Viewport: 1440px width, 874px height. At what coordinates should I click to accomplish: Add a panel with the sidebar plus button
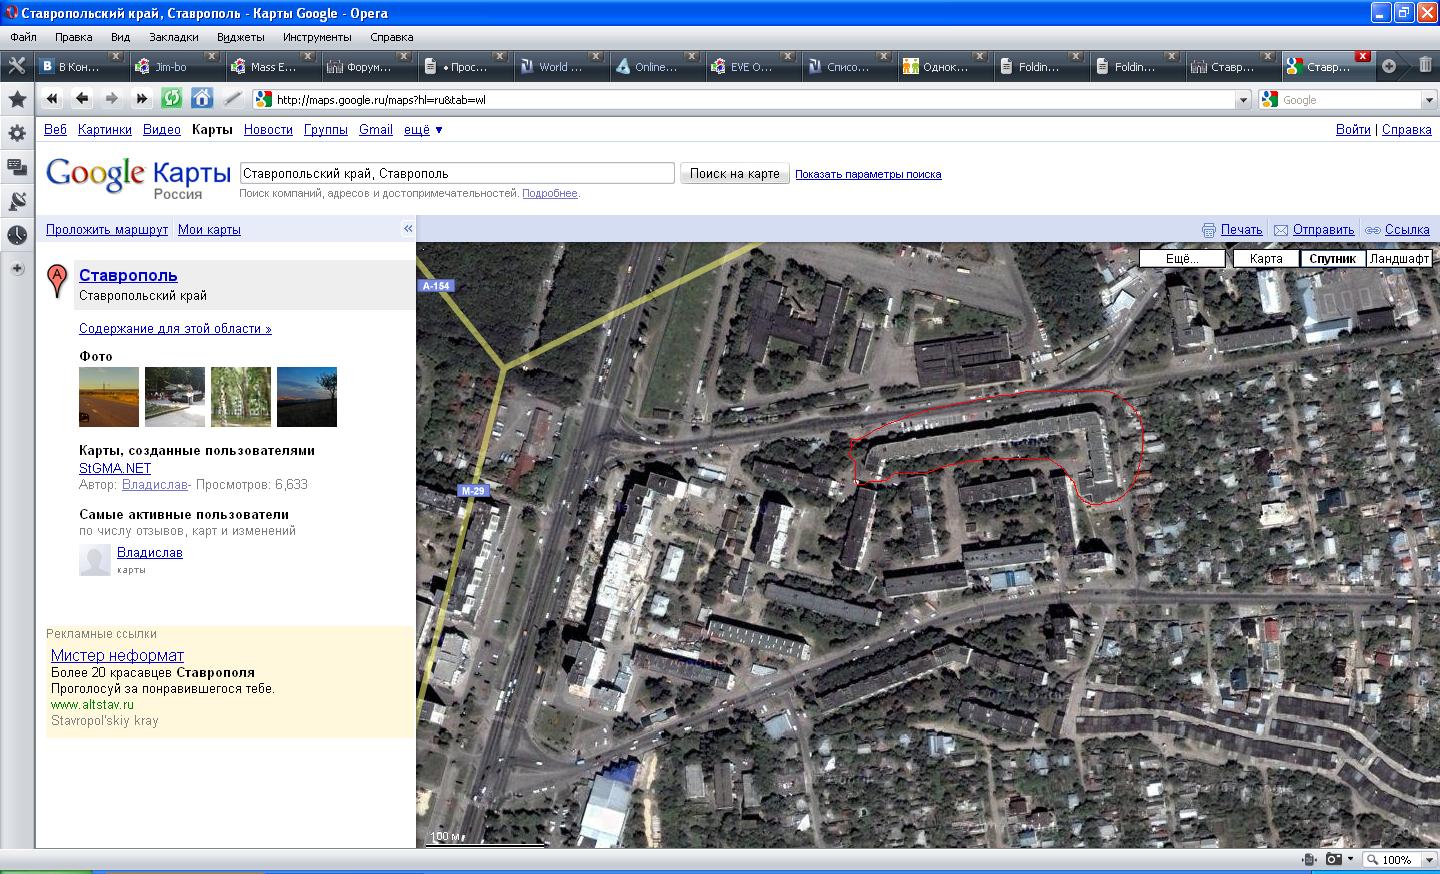pos(17,269)
